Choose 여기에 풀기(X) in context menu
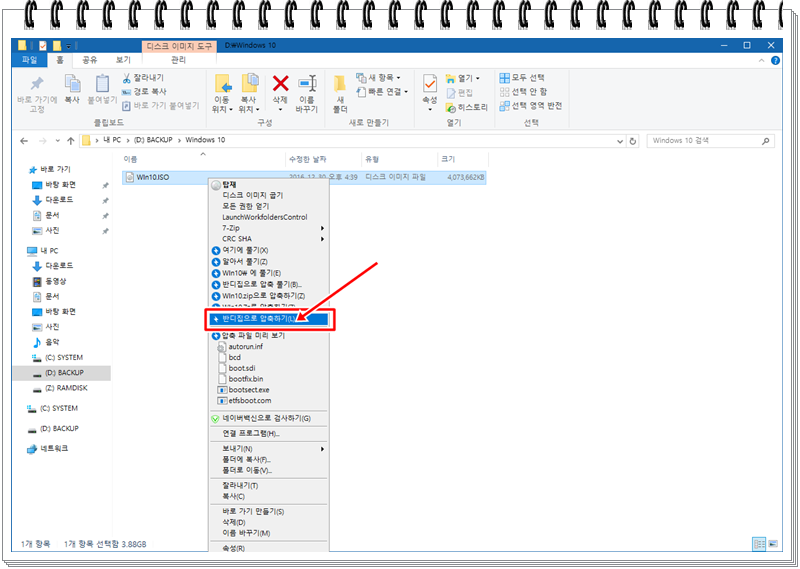 tap(268, 251)
